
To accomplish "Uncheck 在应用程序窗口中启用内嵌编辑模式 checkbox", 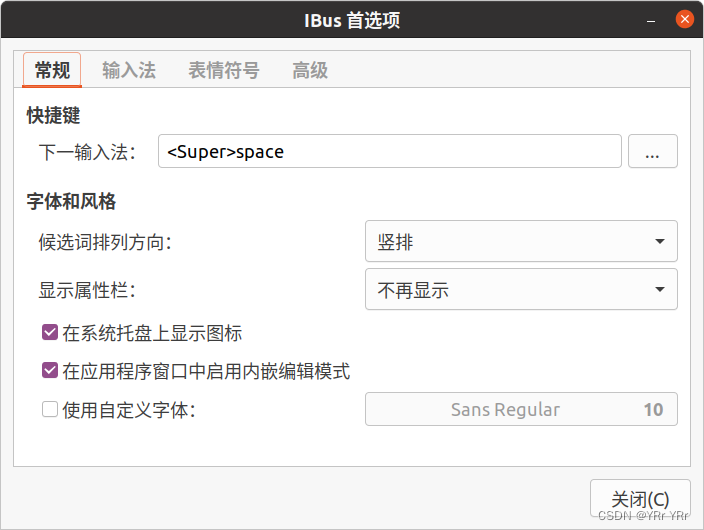I will pyautogui.click(x=50, y=371).
